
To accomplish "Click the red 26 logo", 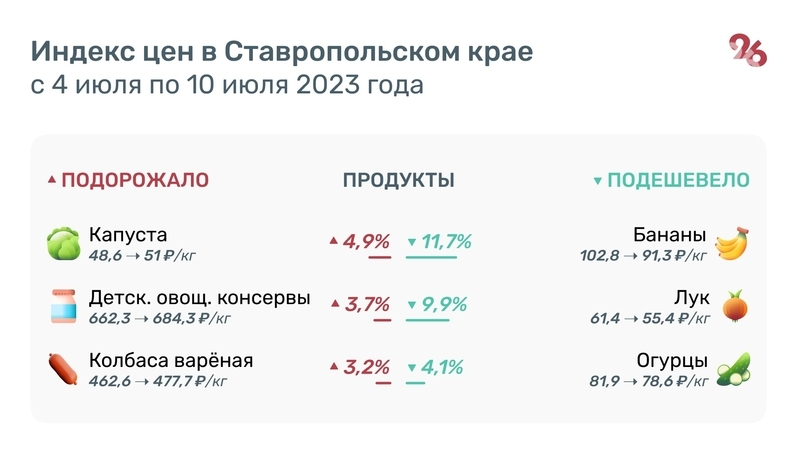I will pyautogui.click(x=748, y=51).
